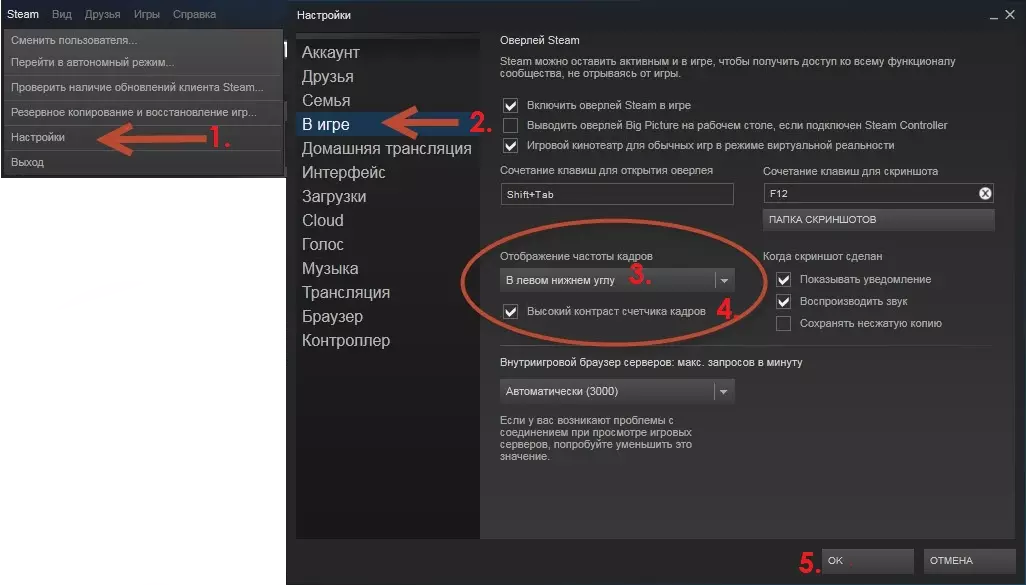1026x585 pixels.
Task: Open the Игры menu
Action: [147, 14]
